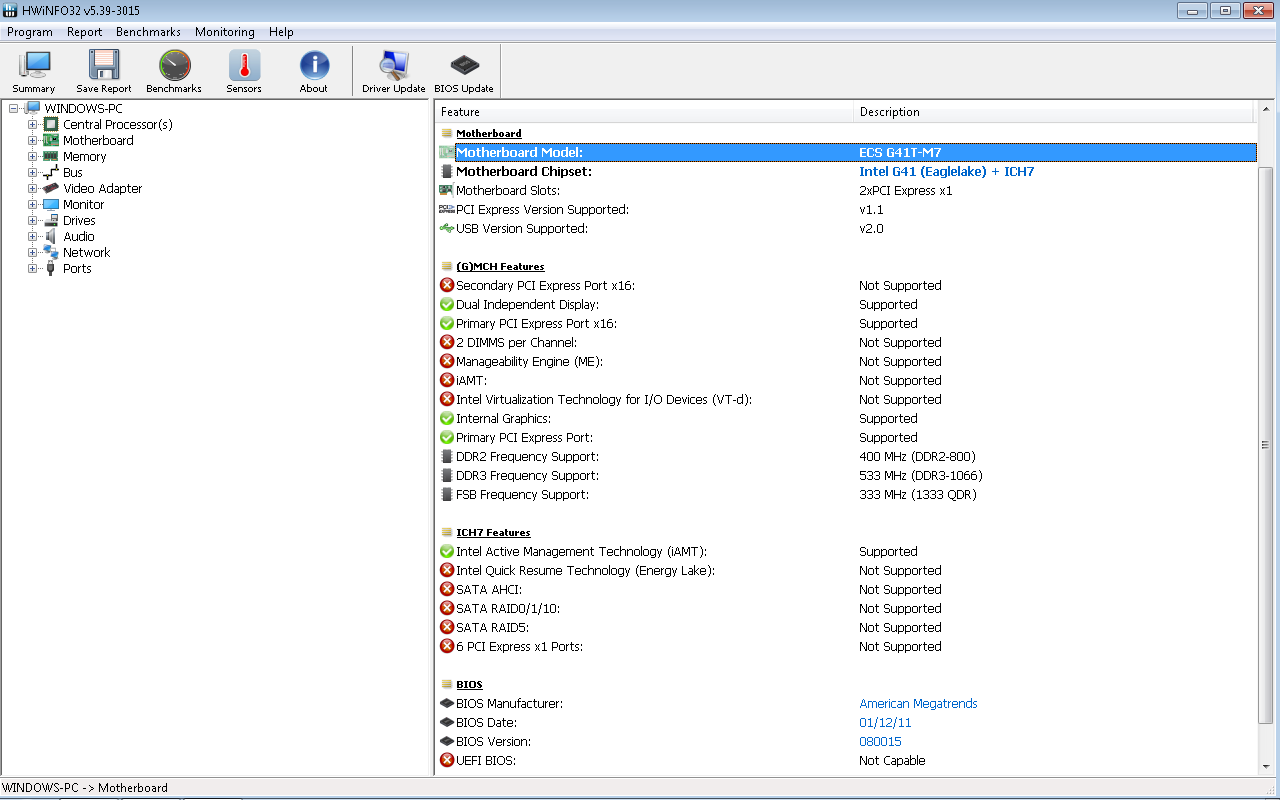Click the American Megatrends link
Image resolution: width=1280 pixels, height=800 pixels.
(x=918, y=703)
